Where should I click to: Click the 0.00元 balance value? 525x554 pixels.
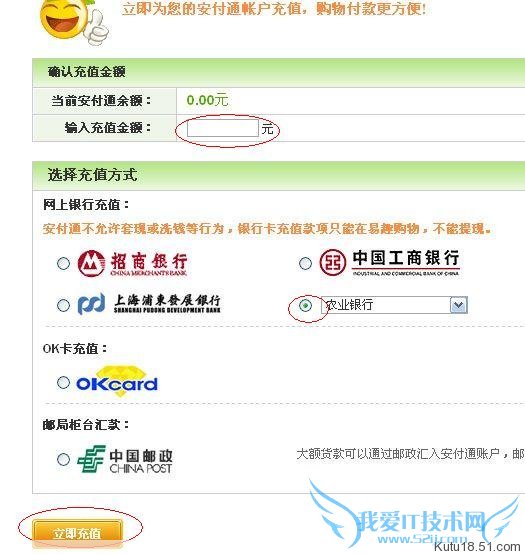207,100
